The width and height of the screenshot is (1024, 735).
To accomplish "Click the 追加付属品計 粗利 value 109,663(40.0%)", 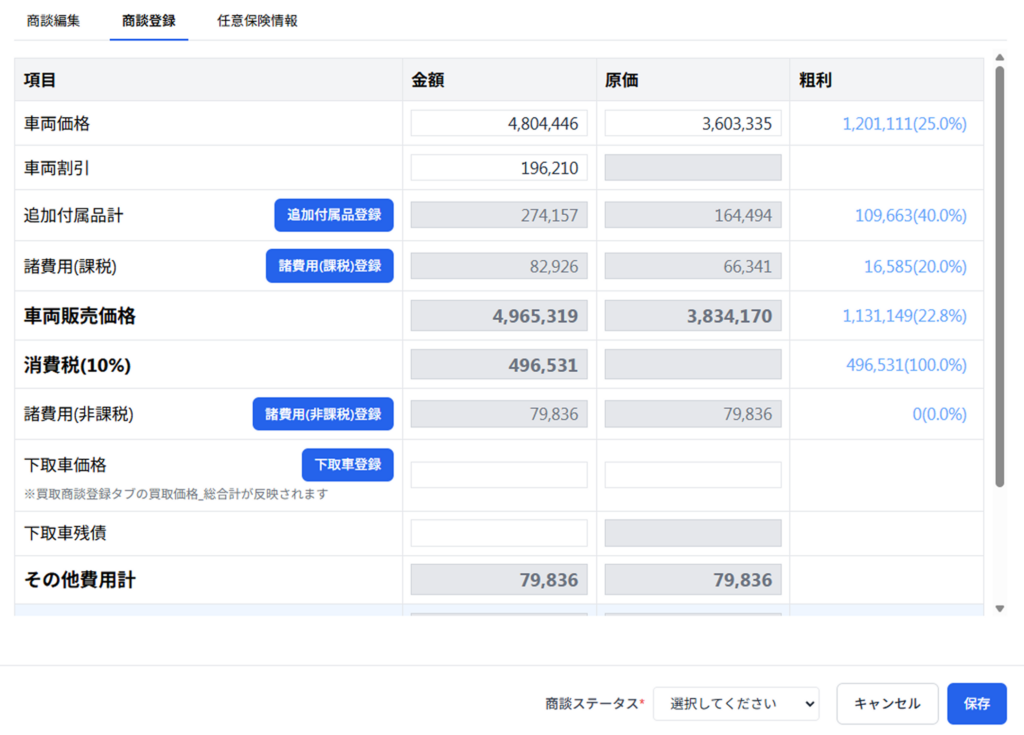I will (910, 215).
